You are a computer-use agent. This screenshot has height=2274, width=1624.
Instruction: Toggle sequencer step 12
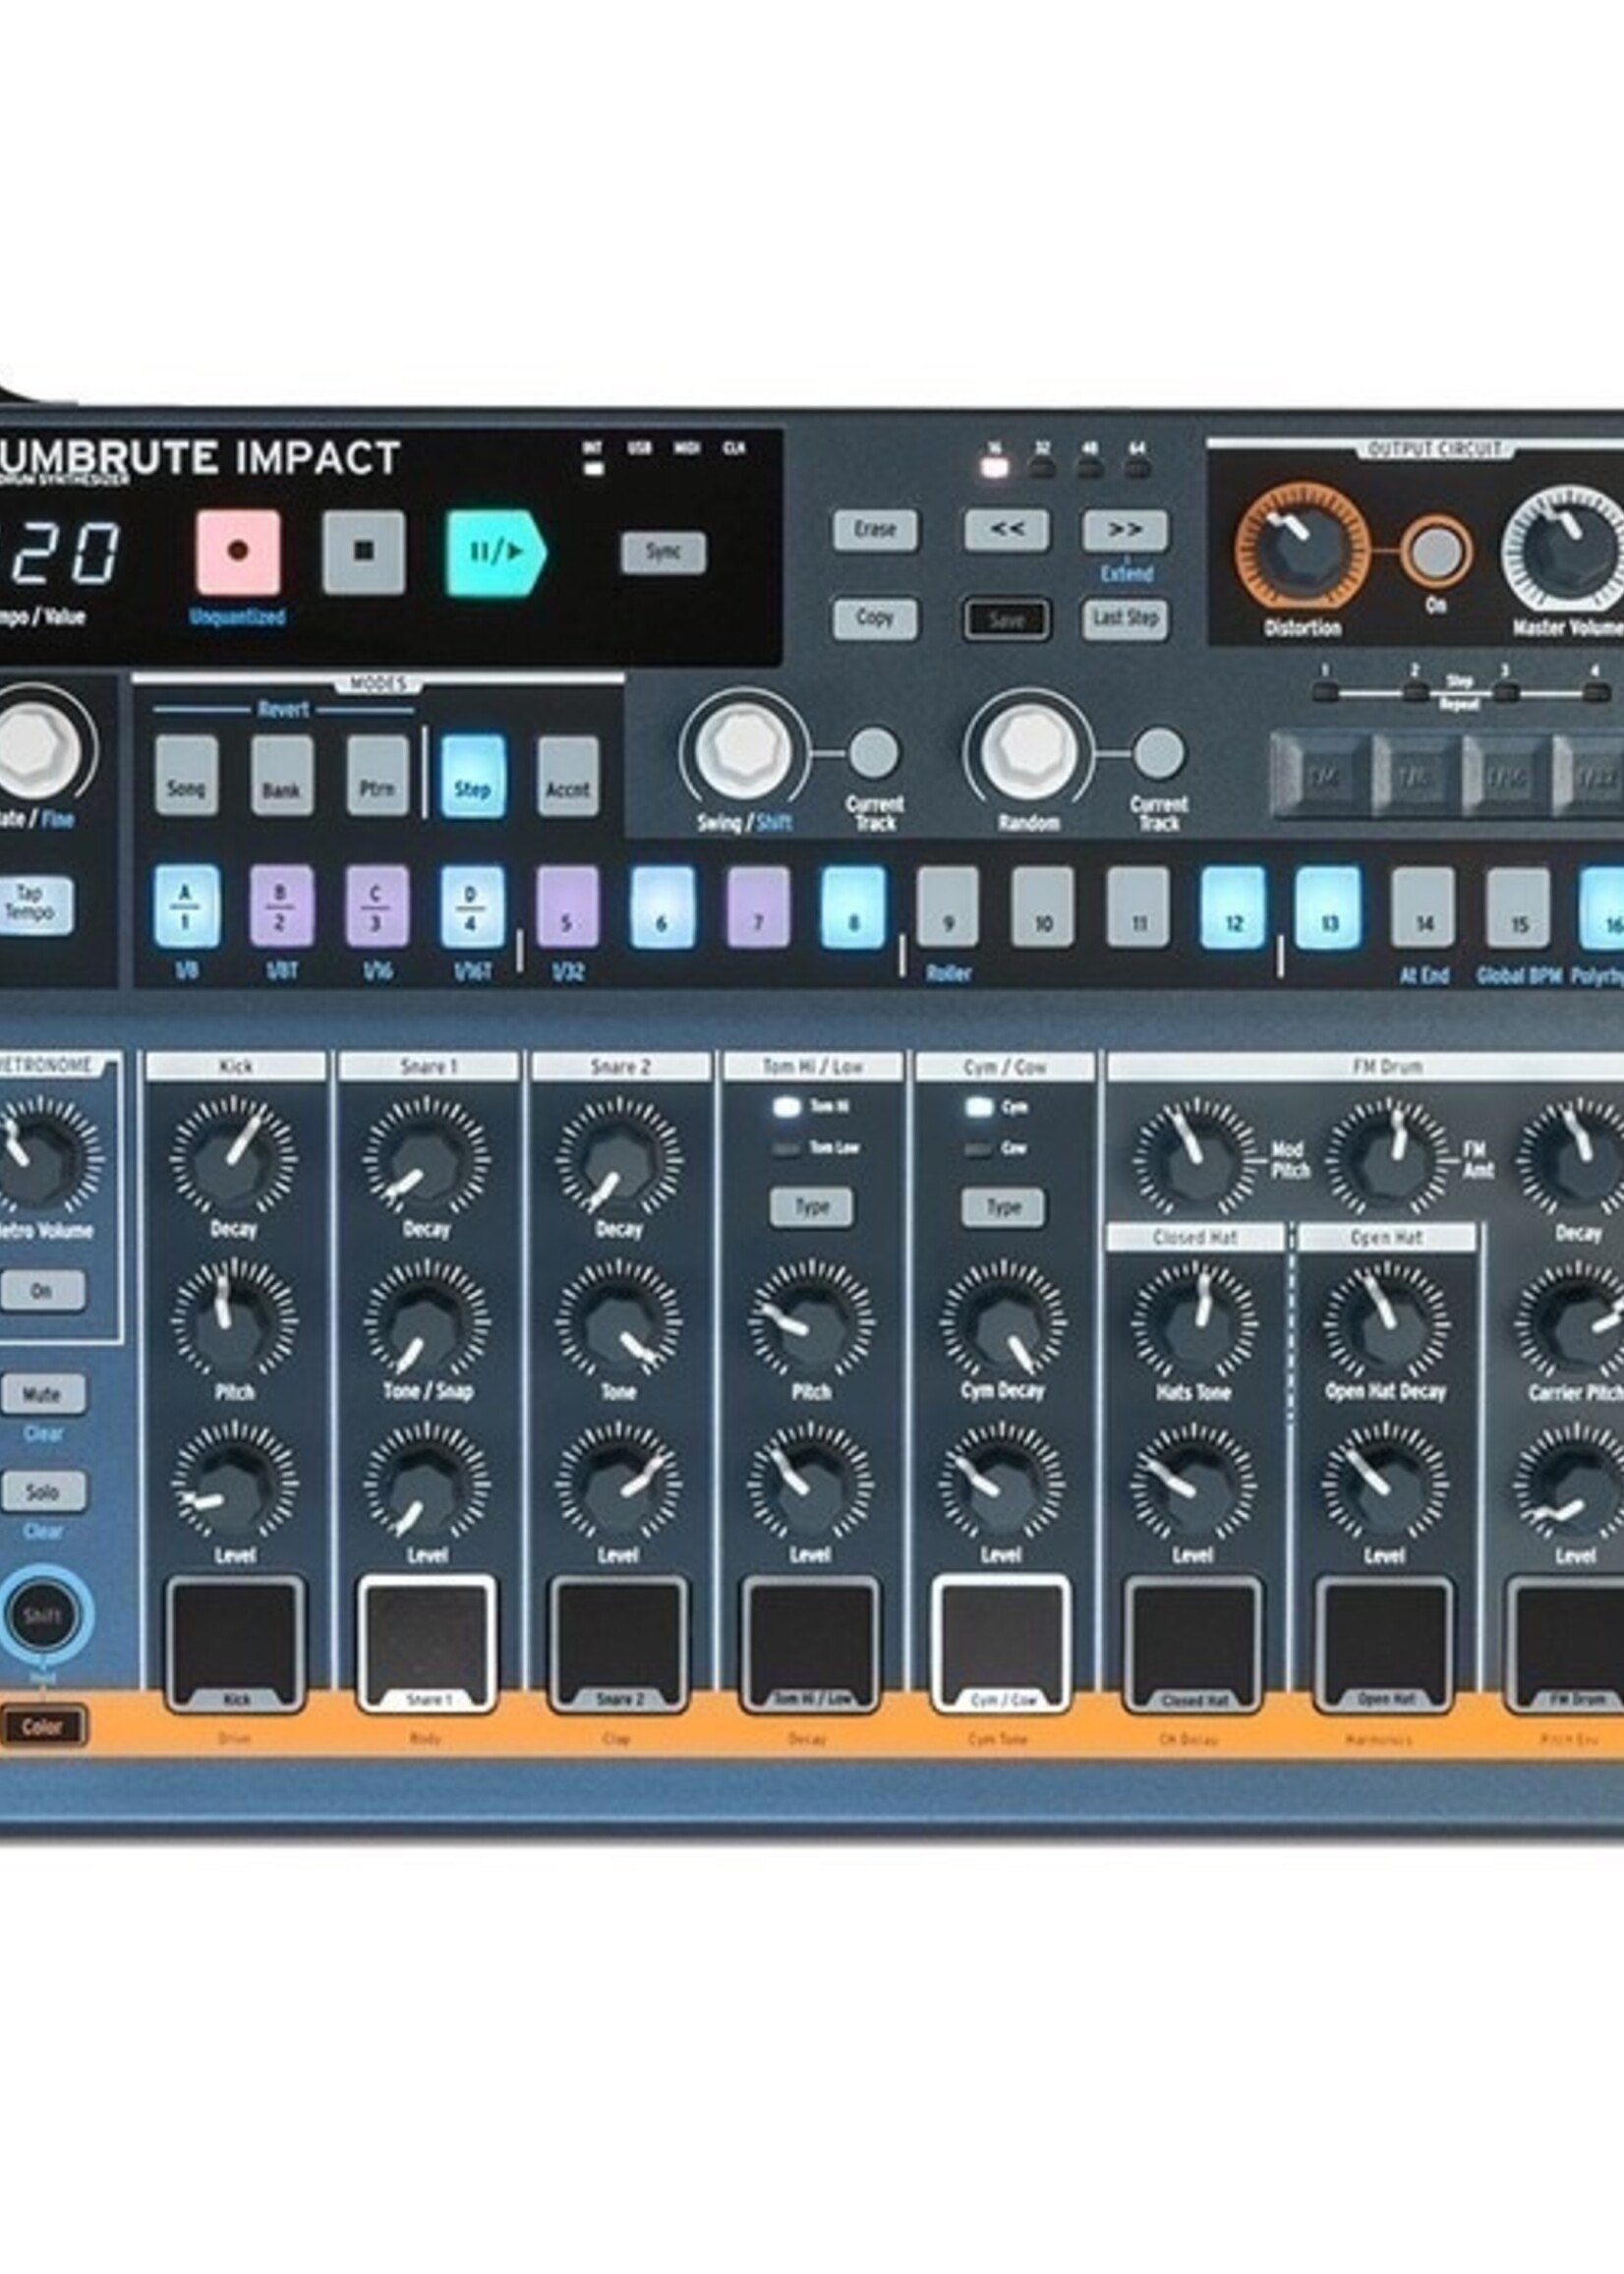(x=1233, y=907)
